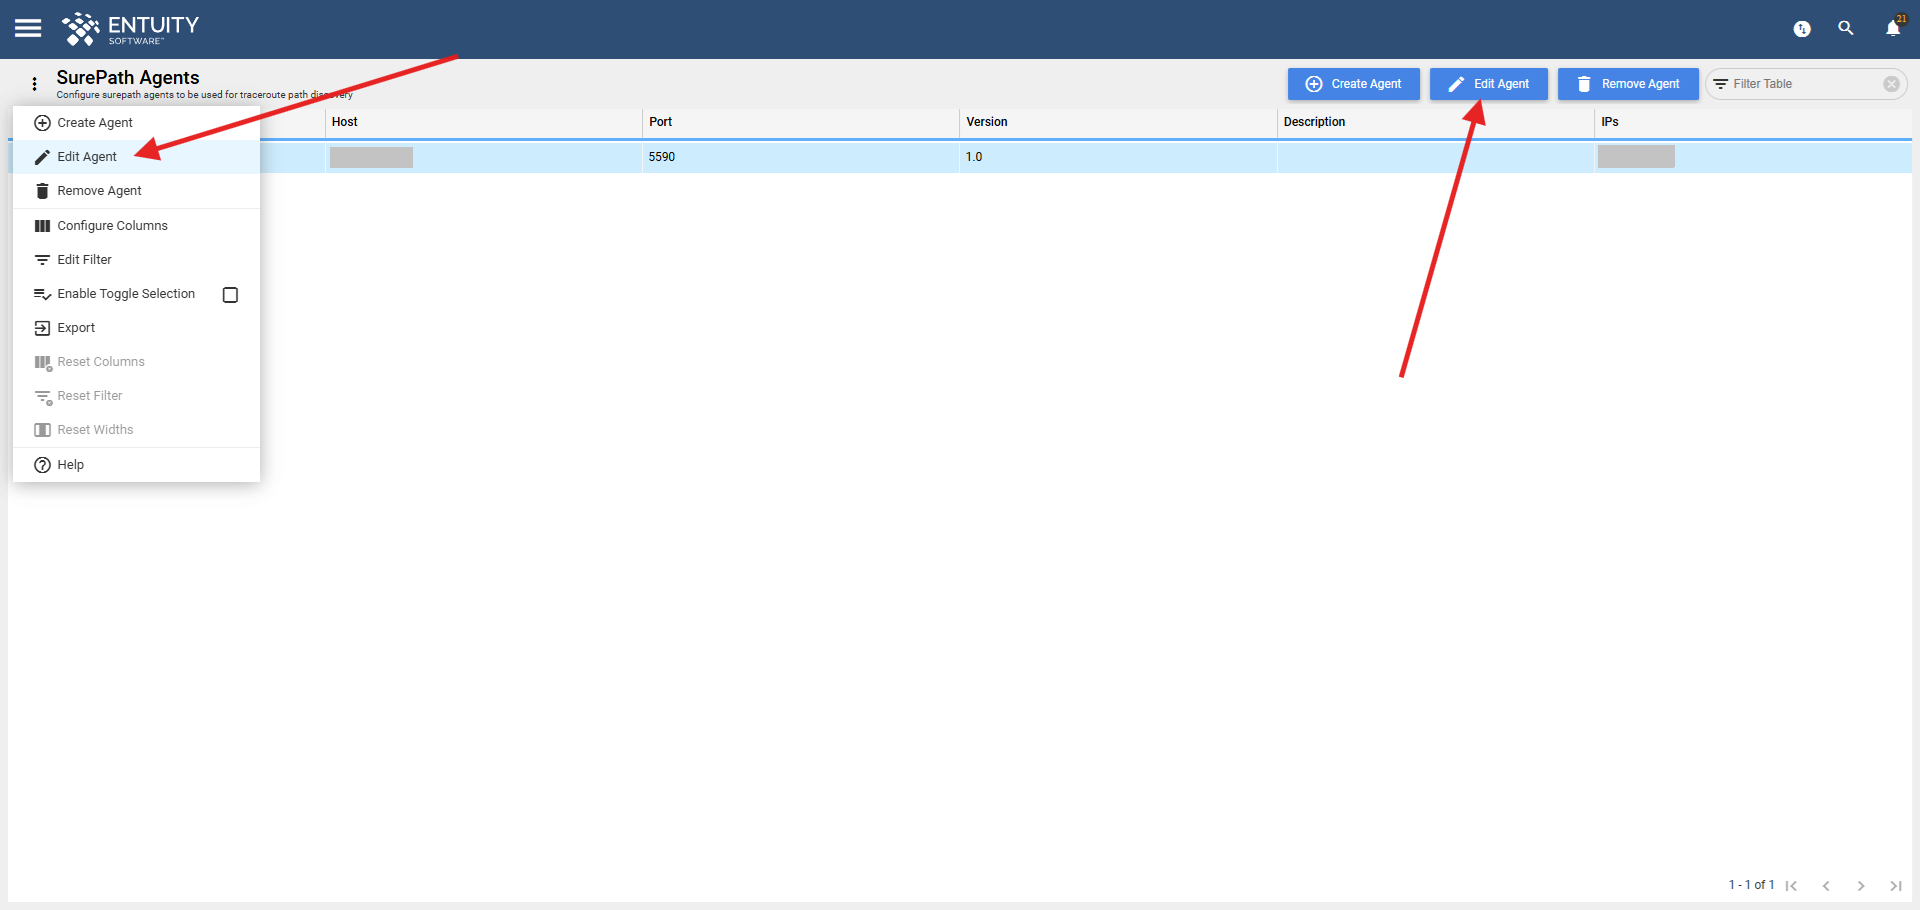This screenshot has height=910, width=1920.
Task: Click the blue Edit Agent button
Action: pyautogui.click(x=1488, y=84)
